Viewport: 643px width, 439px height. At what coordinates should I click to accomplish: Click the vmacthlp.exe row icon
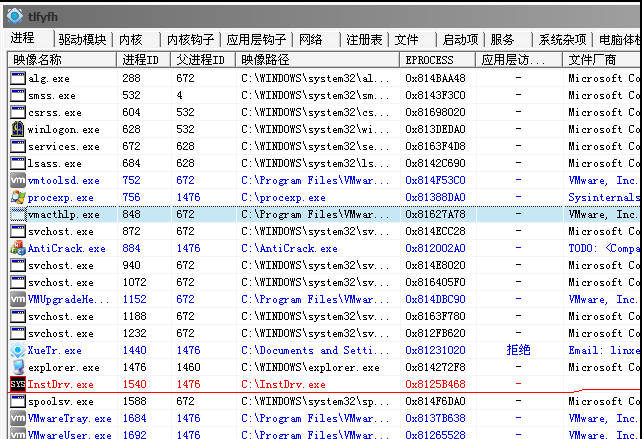coord(18,214)
